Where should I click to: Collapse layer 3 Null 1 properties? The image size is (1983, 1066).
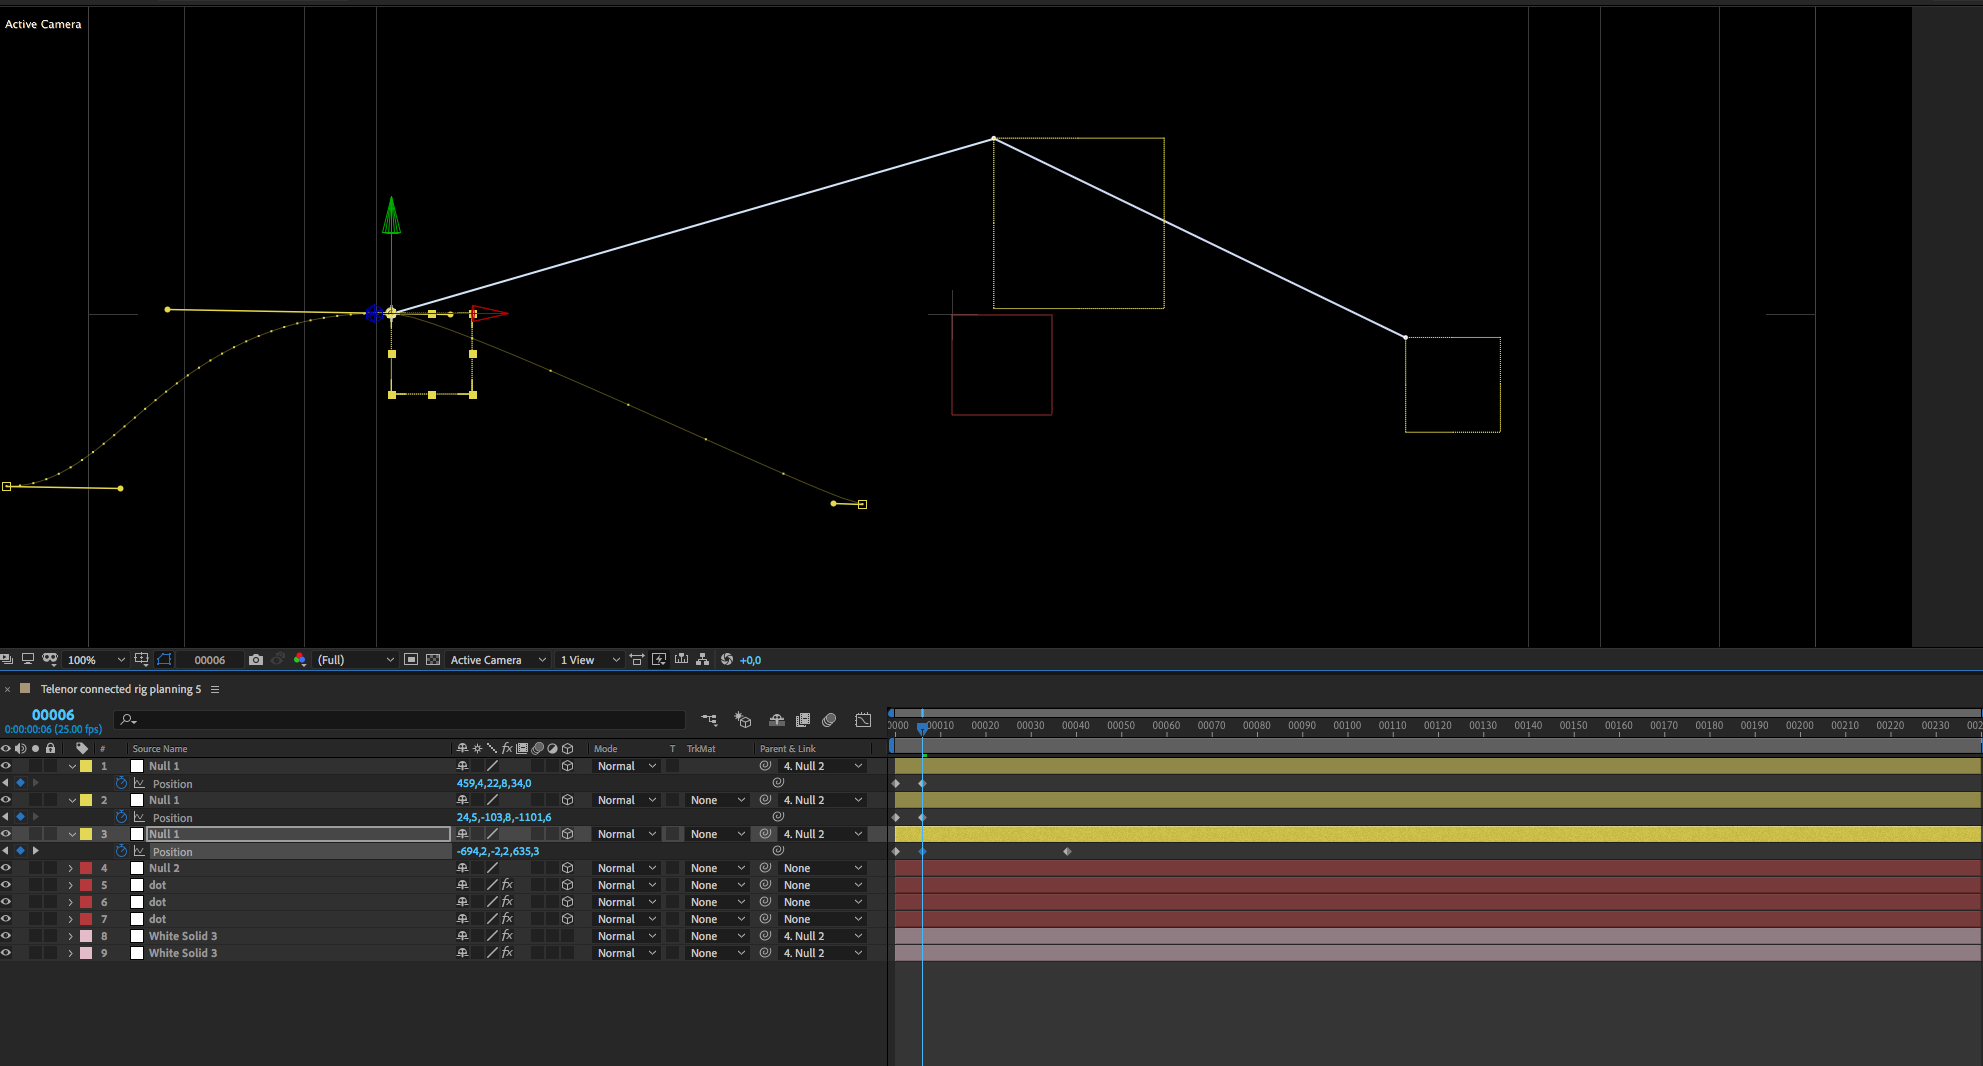[x=72, y=834]
